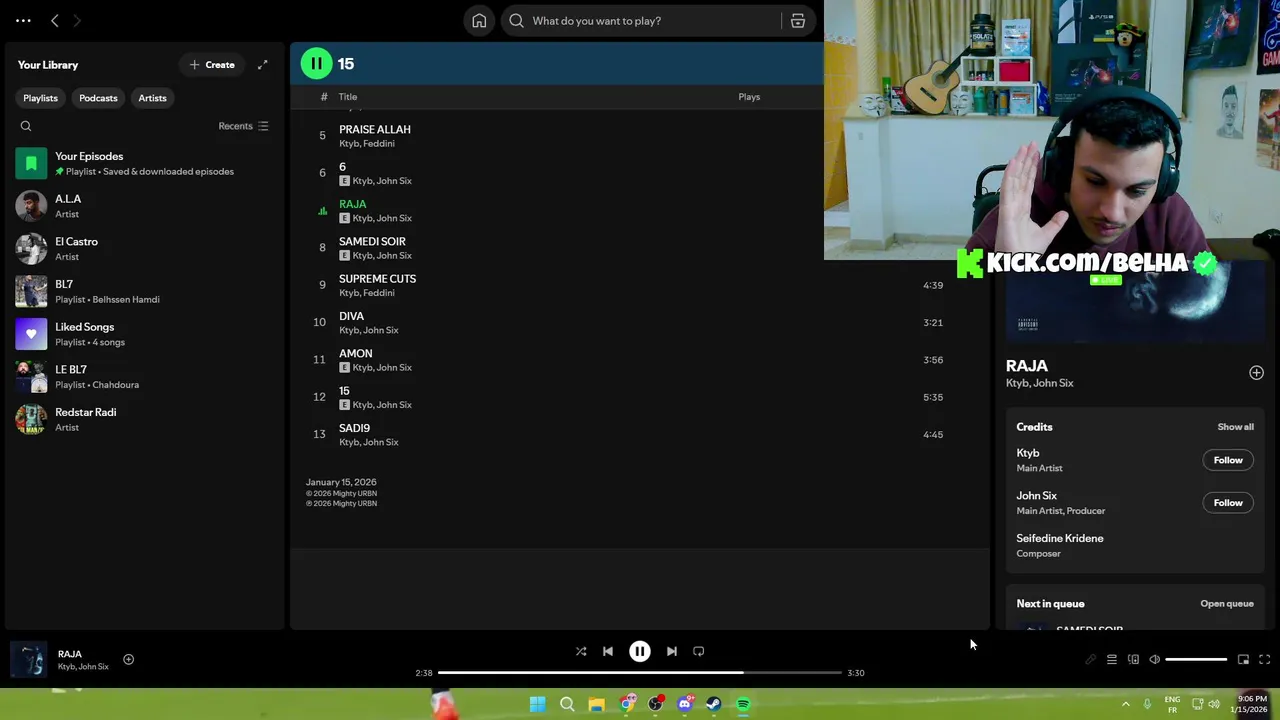Open the Browse icon in search bar
Image resolution: width=1280 pixels, height=720 pixels.
pyautogui.click(x=798, y=21)
